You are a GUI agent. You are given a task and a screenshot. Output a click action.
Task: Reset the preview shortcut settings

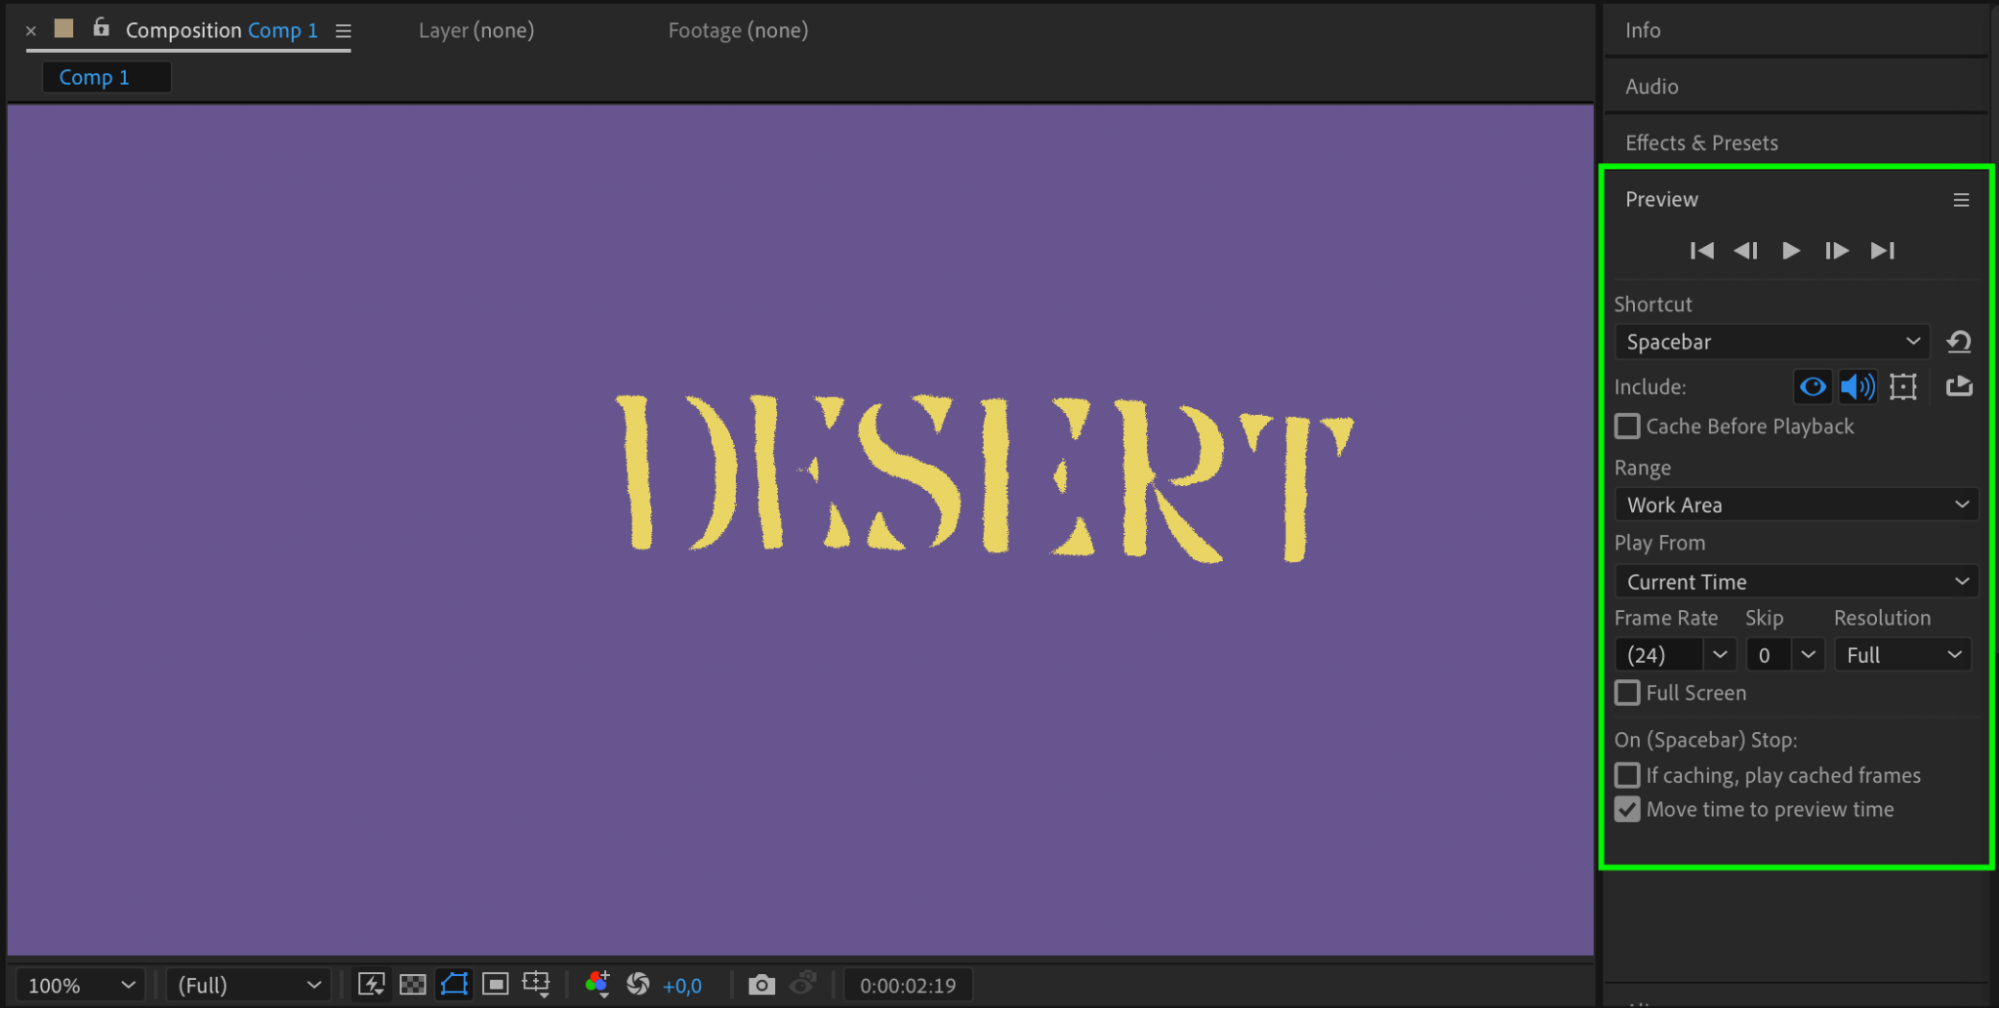(x=1959, y=342)
